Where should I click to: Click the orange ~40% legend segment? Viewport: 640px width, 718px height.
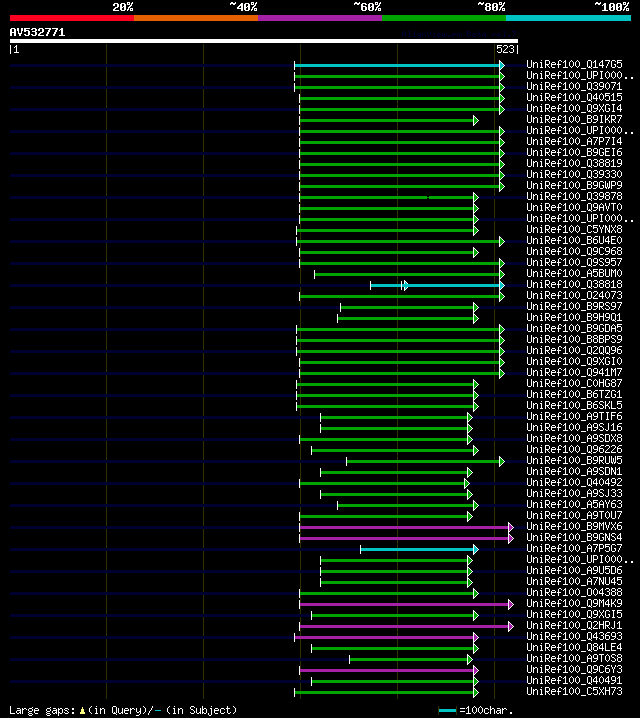tap(196, 18)
